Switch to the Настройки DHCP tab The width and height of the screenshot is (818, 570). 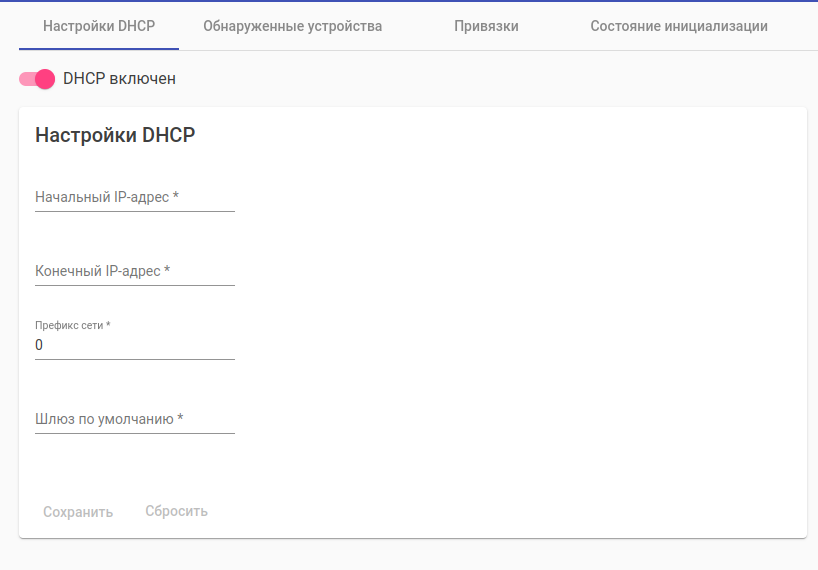point(99,26)
